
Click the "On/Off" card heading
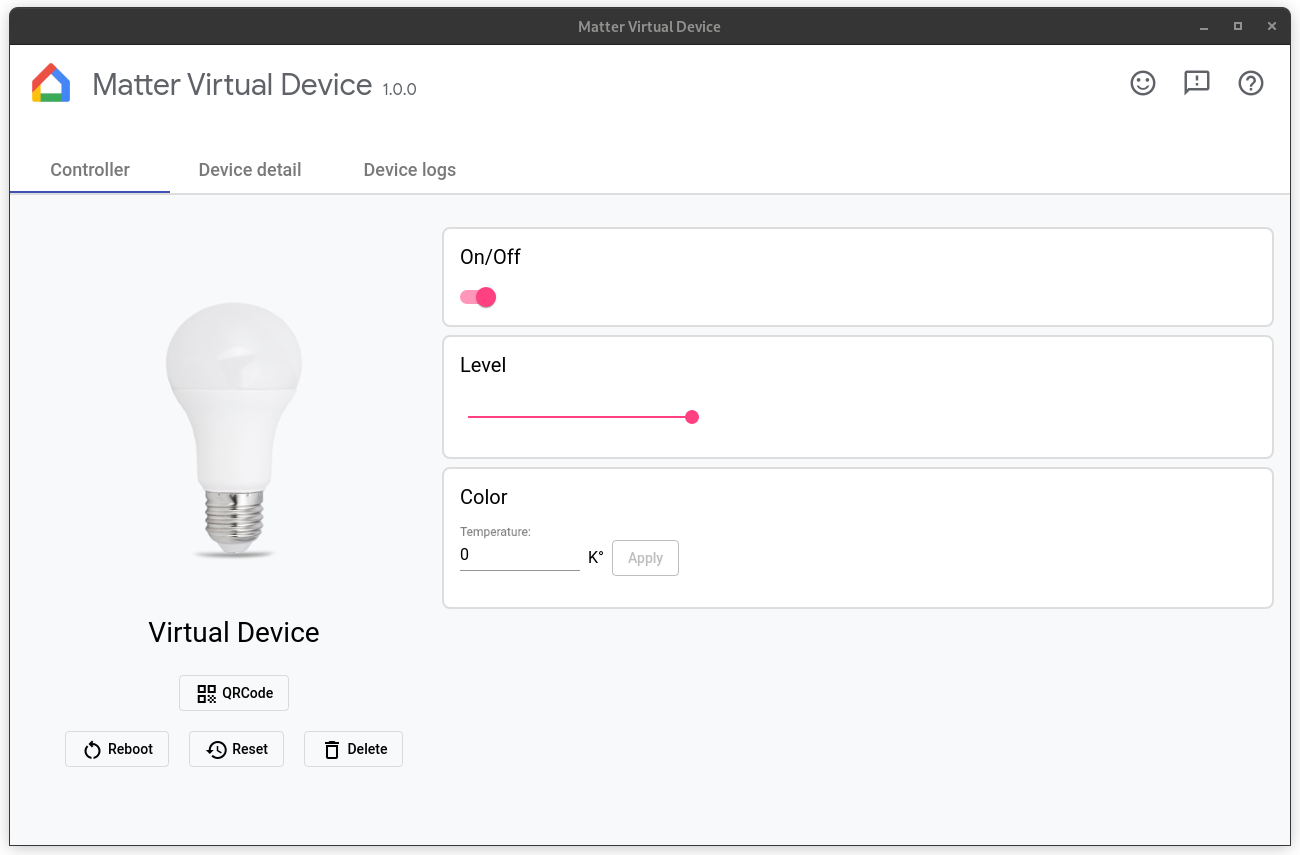click(490, 257)
